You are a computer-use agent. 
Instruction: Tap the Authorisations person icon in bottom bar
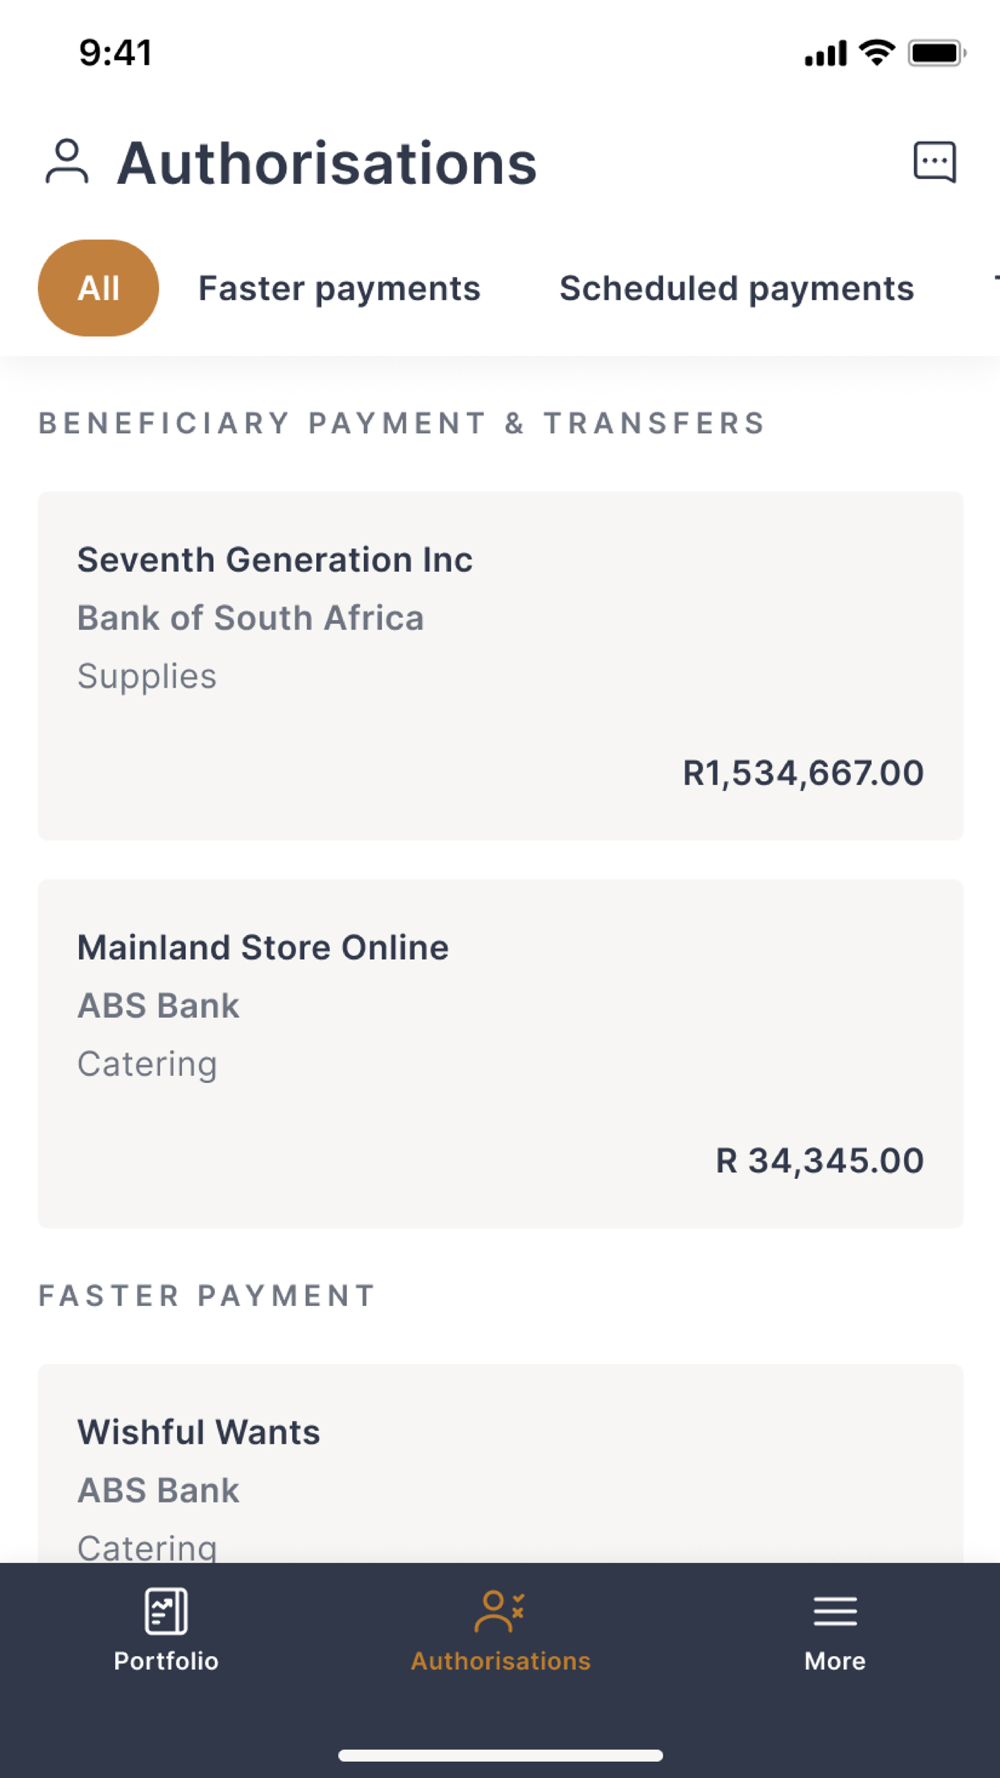coord(499,1611)
